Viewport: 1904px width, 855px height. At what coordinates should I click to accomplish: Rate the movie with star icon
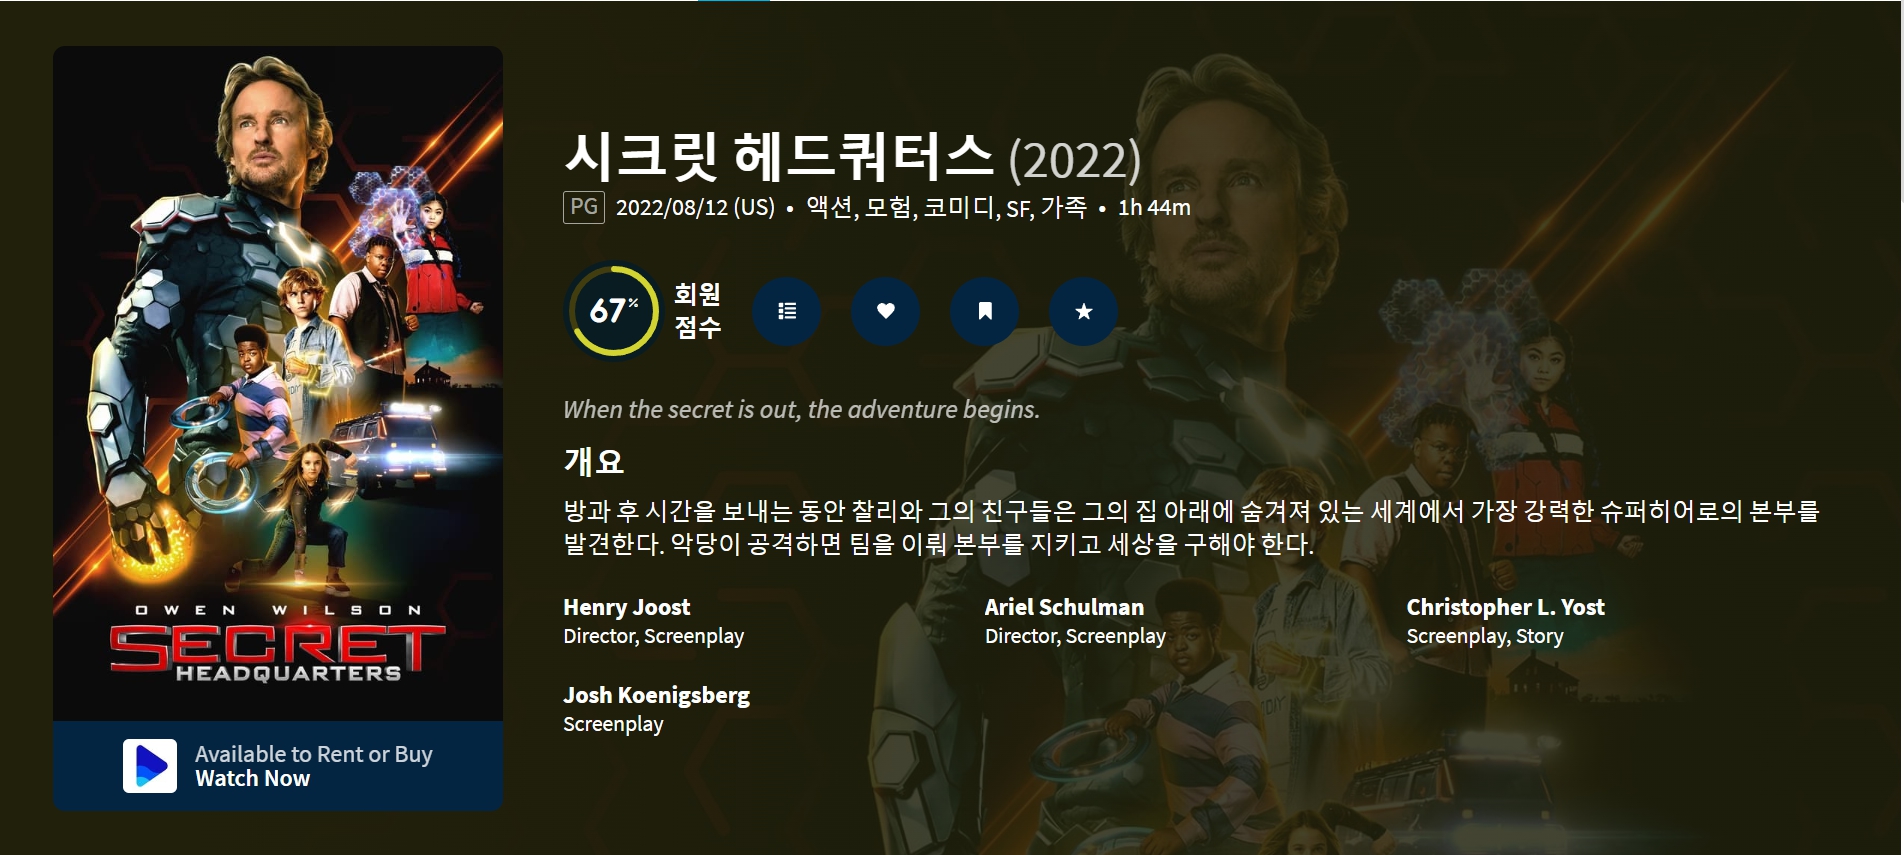(x=1084, y=311)
